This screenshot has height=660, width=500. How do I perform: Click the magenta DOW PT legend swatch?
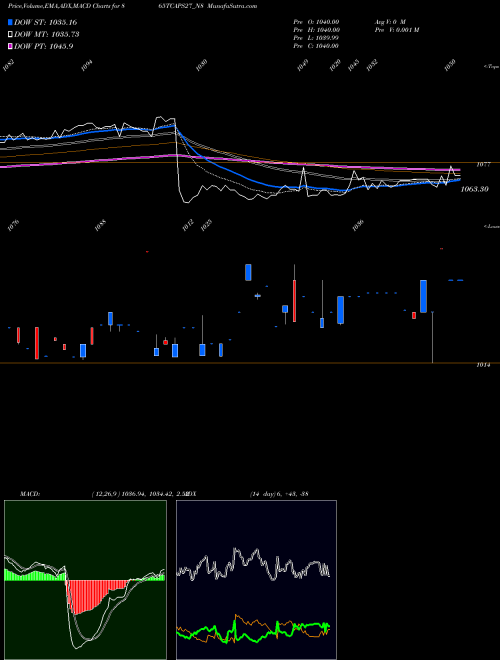10,46
